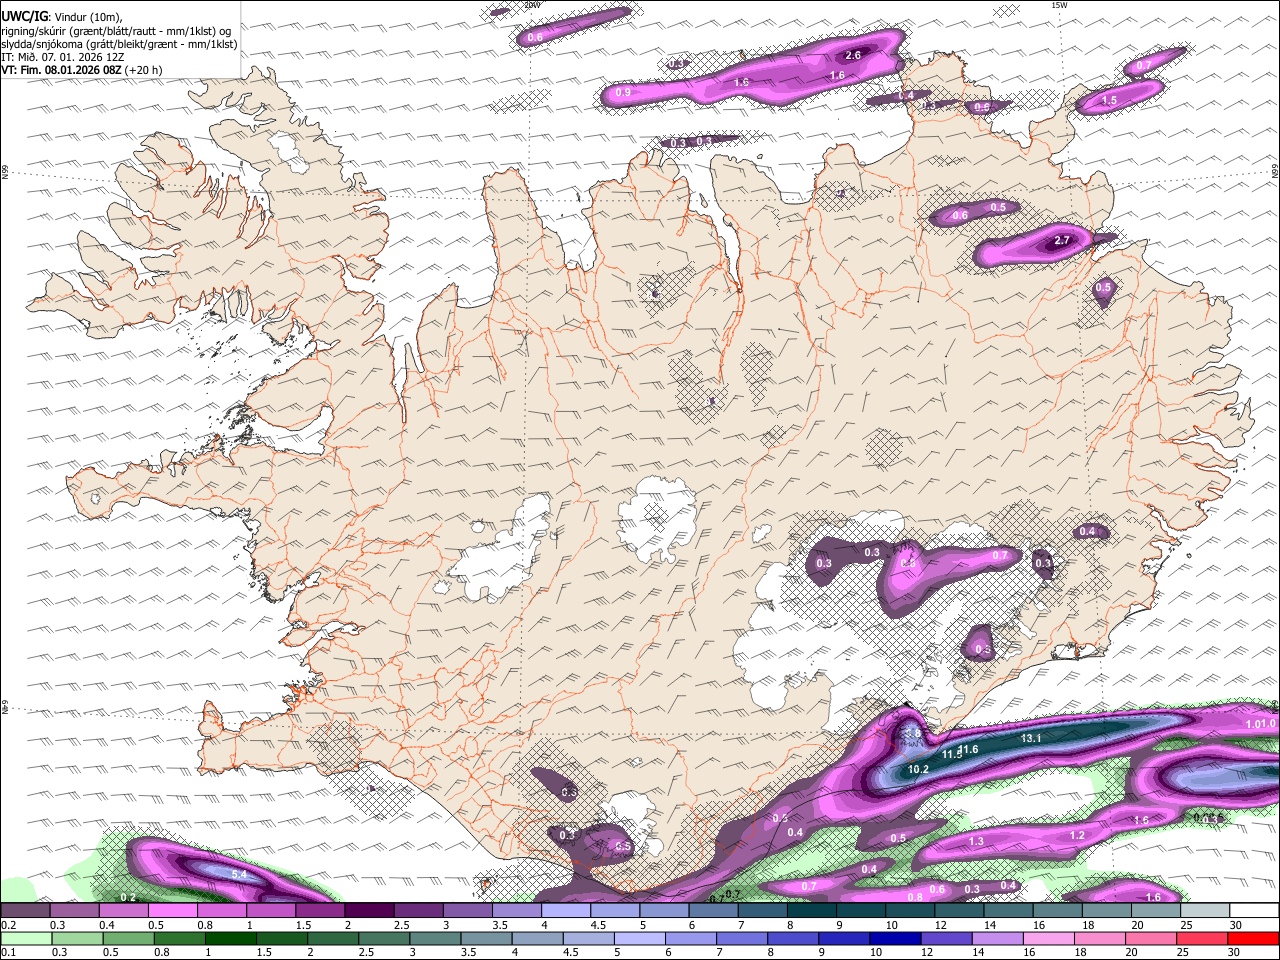Select the lavender swatch labeled 4 in upper legend row
The image size is (1280, 960).
pos(565,910)
